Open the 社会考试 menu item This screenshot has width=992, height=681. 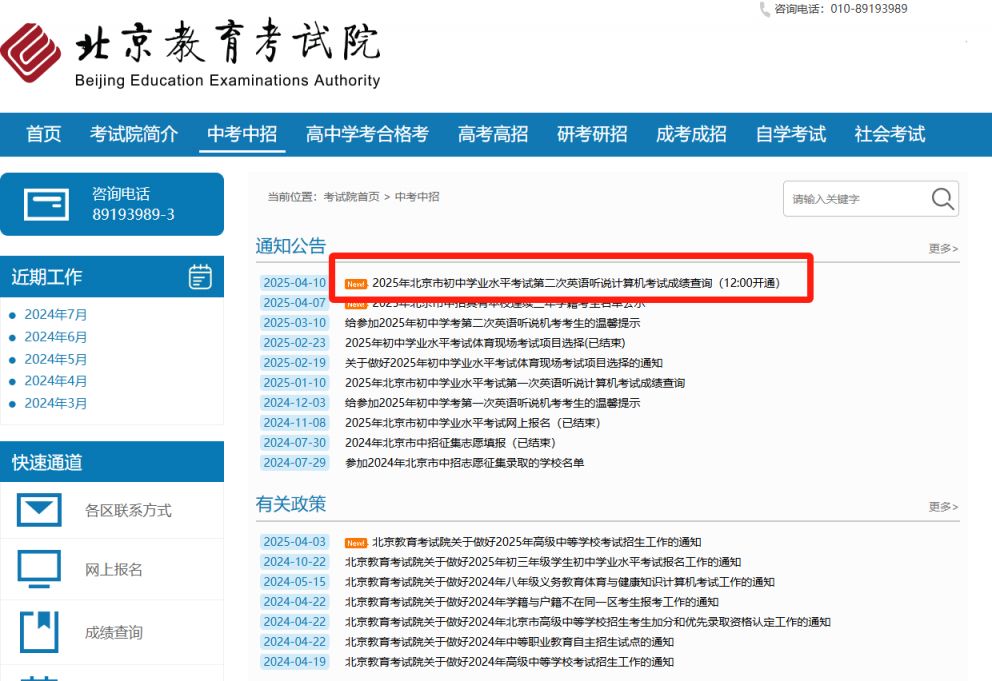pyautogui.click(x=890, y=134)
